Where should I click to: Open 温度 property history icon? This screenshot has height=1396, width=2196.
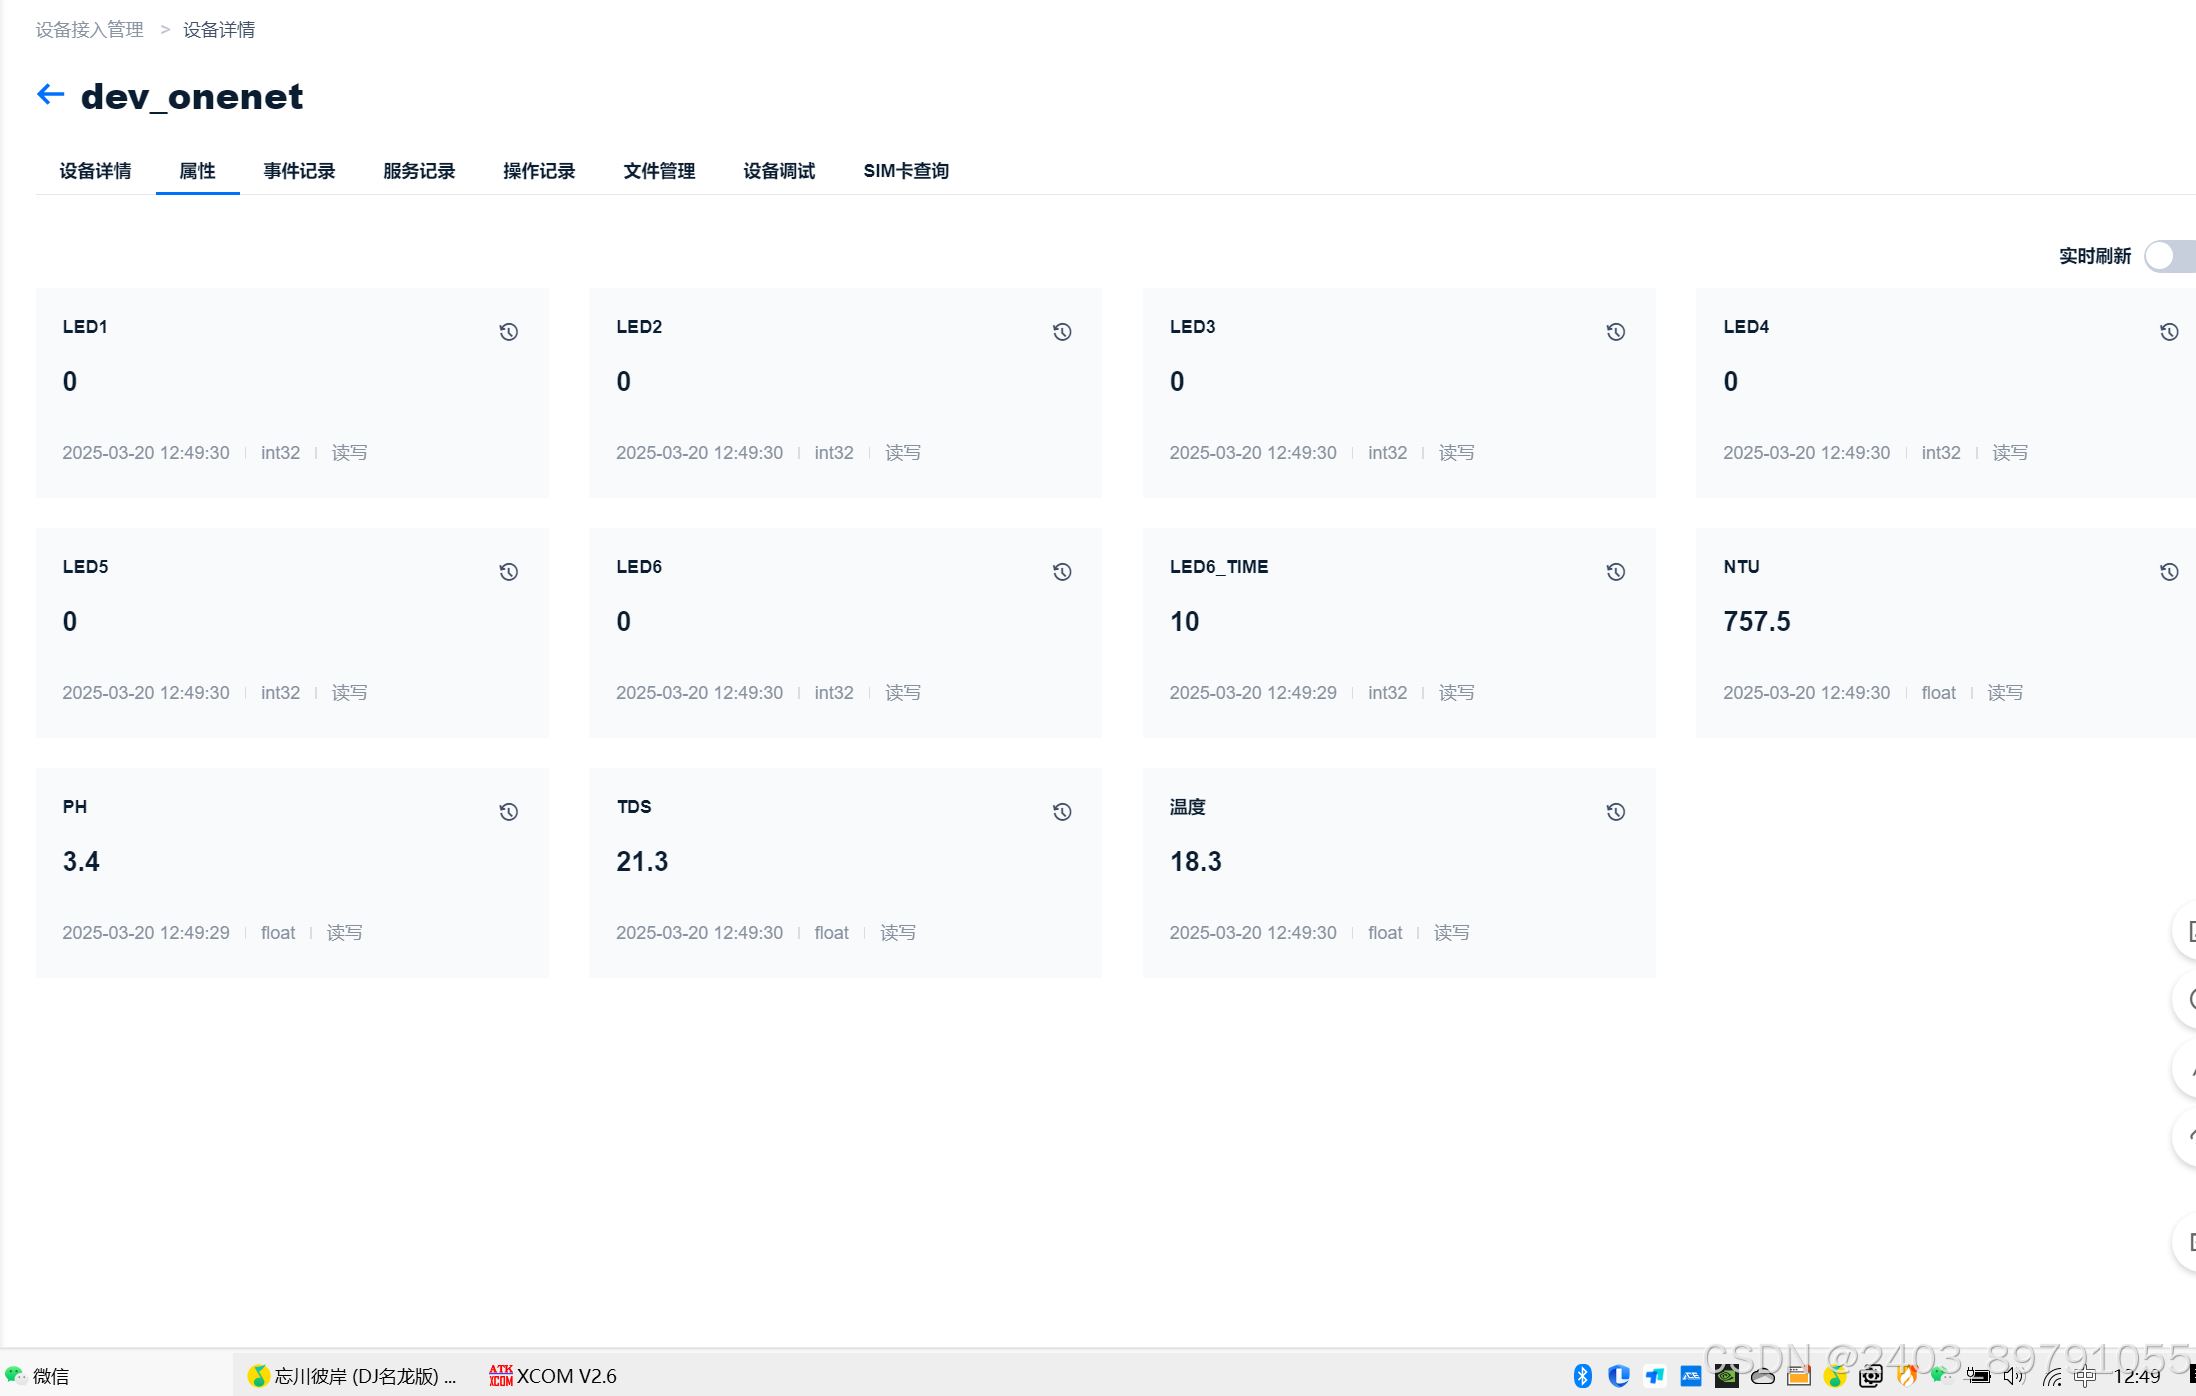(1615, 812)
